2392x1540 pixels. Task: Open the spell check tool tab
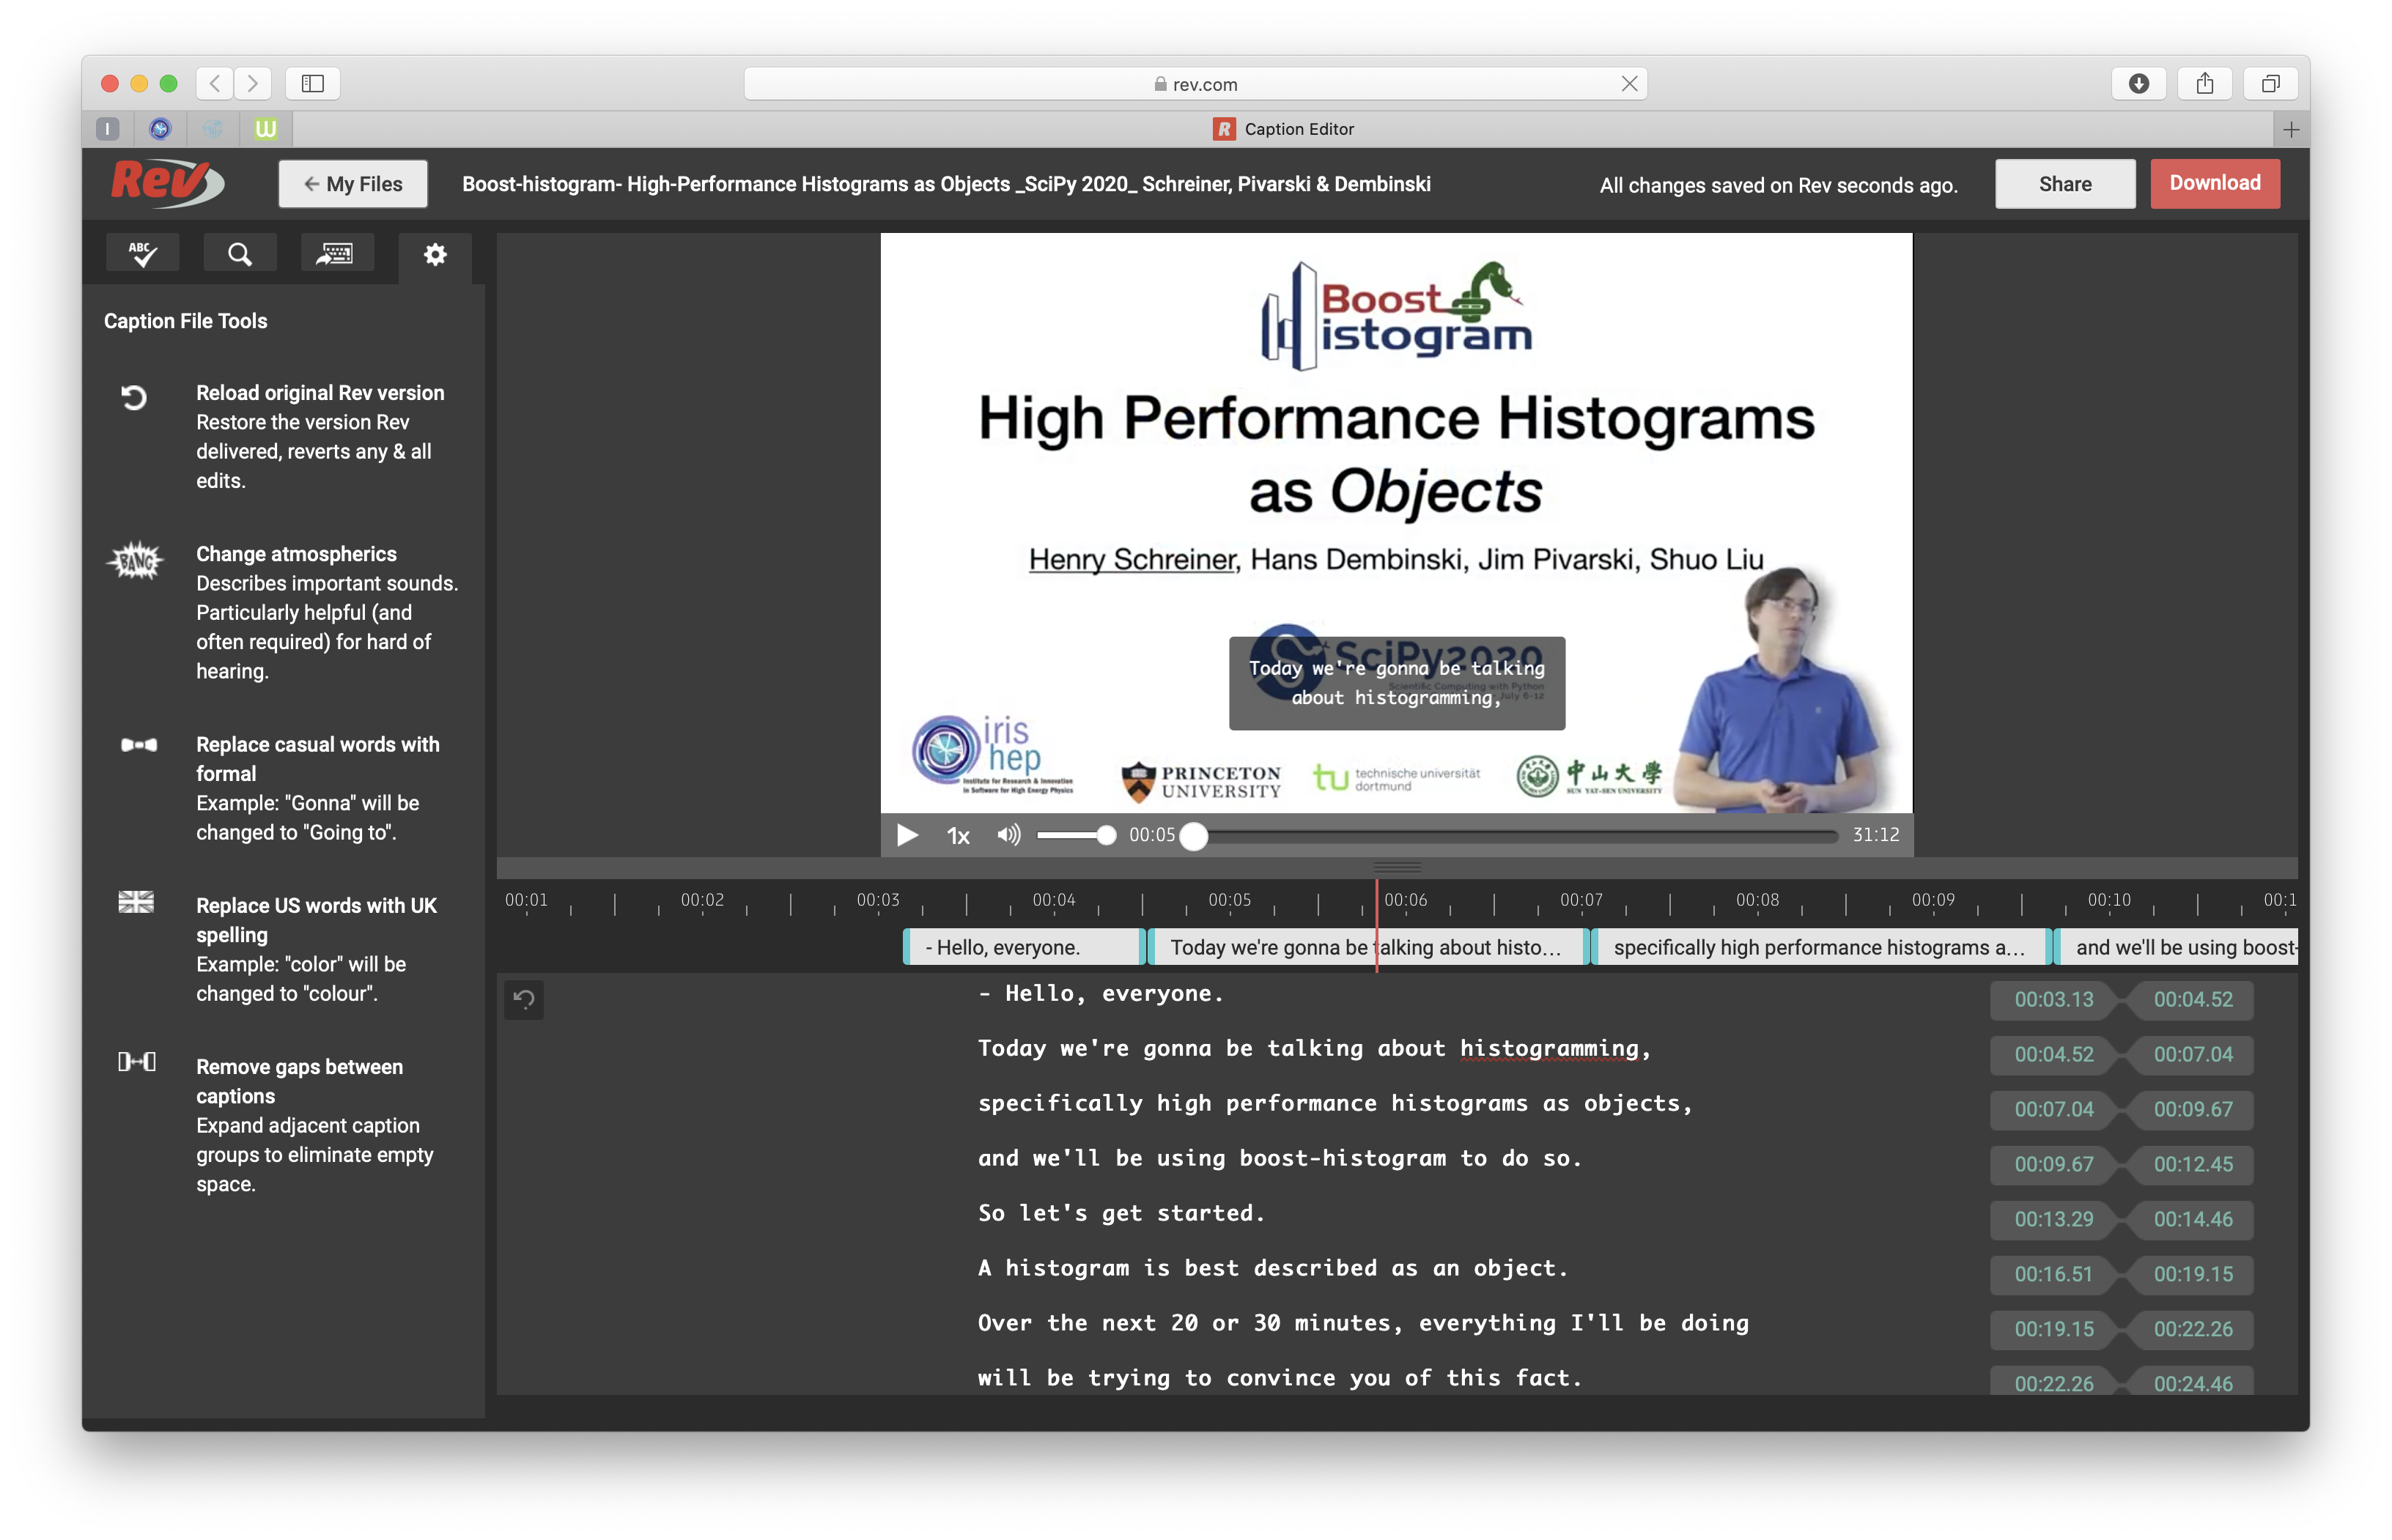click(x=143, y=254)
